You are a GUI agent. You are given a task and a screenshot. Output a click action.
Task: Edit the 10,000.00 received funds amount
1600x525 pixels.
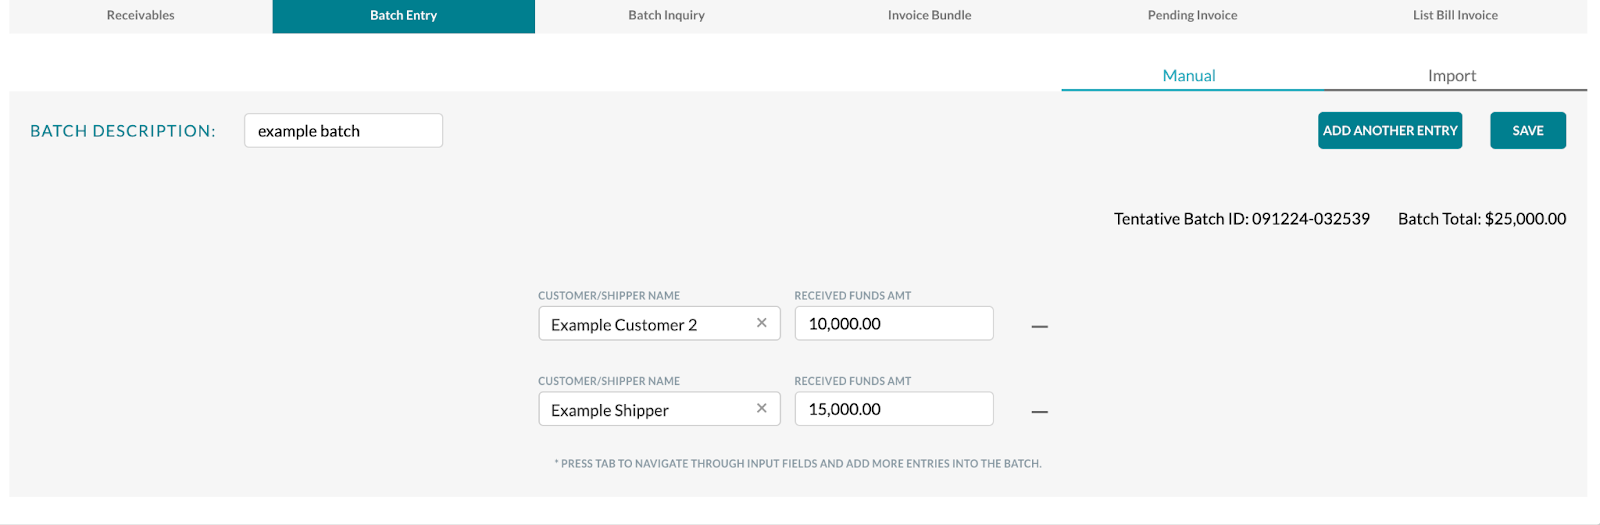[894, 323]
